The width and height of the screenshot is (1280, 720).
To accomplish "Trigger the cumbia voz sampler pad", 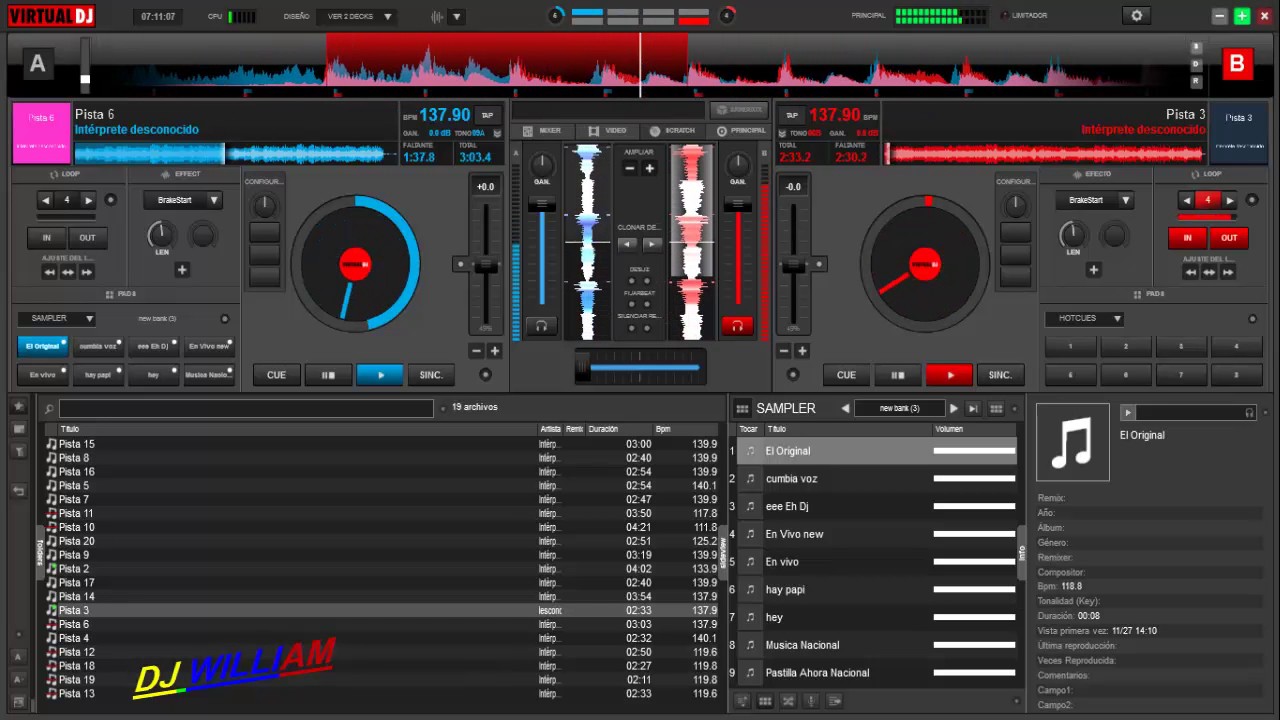I will 98,346.
